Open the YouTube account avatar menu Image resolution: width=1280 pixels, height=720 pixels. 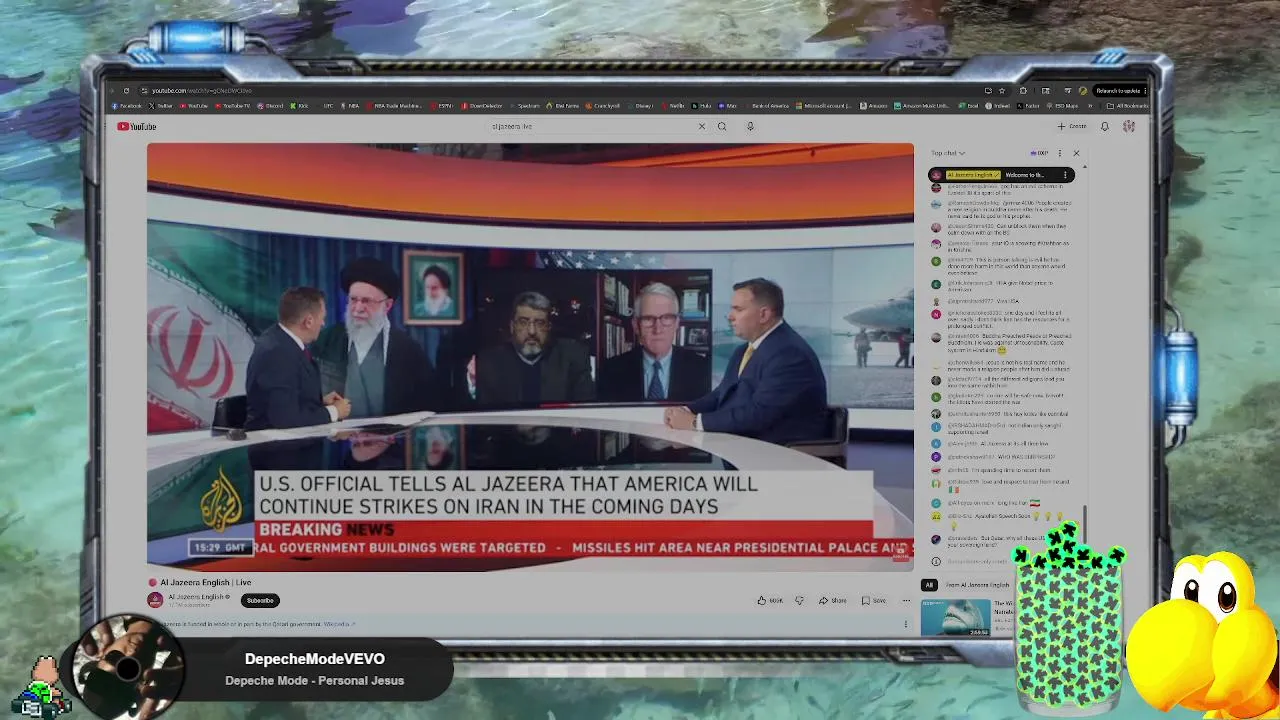coord(1129,126)
